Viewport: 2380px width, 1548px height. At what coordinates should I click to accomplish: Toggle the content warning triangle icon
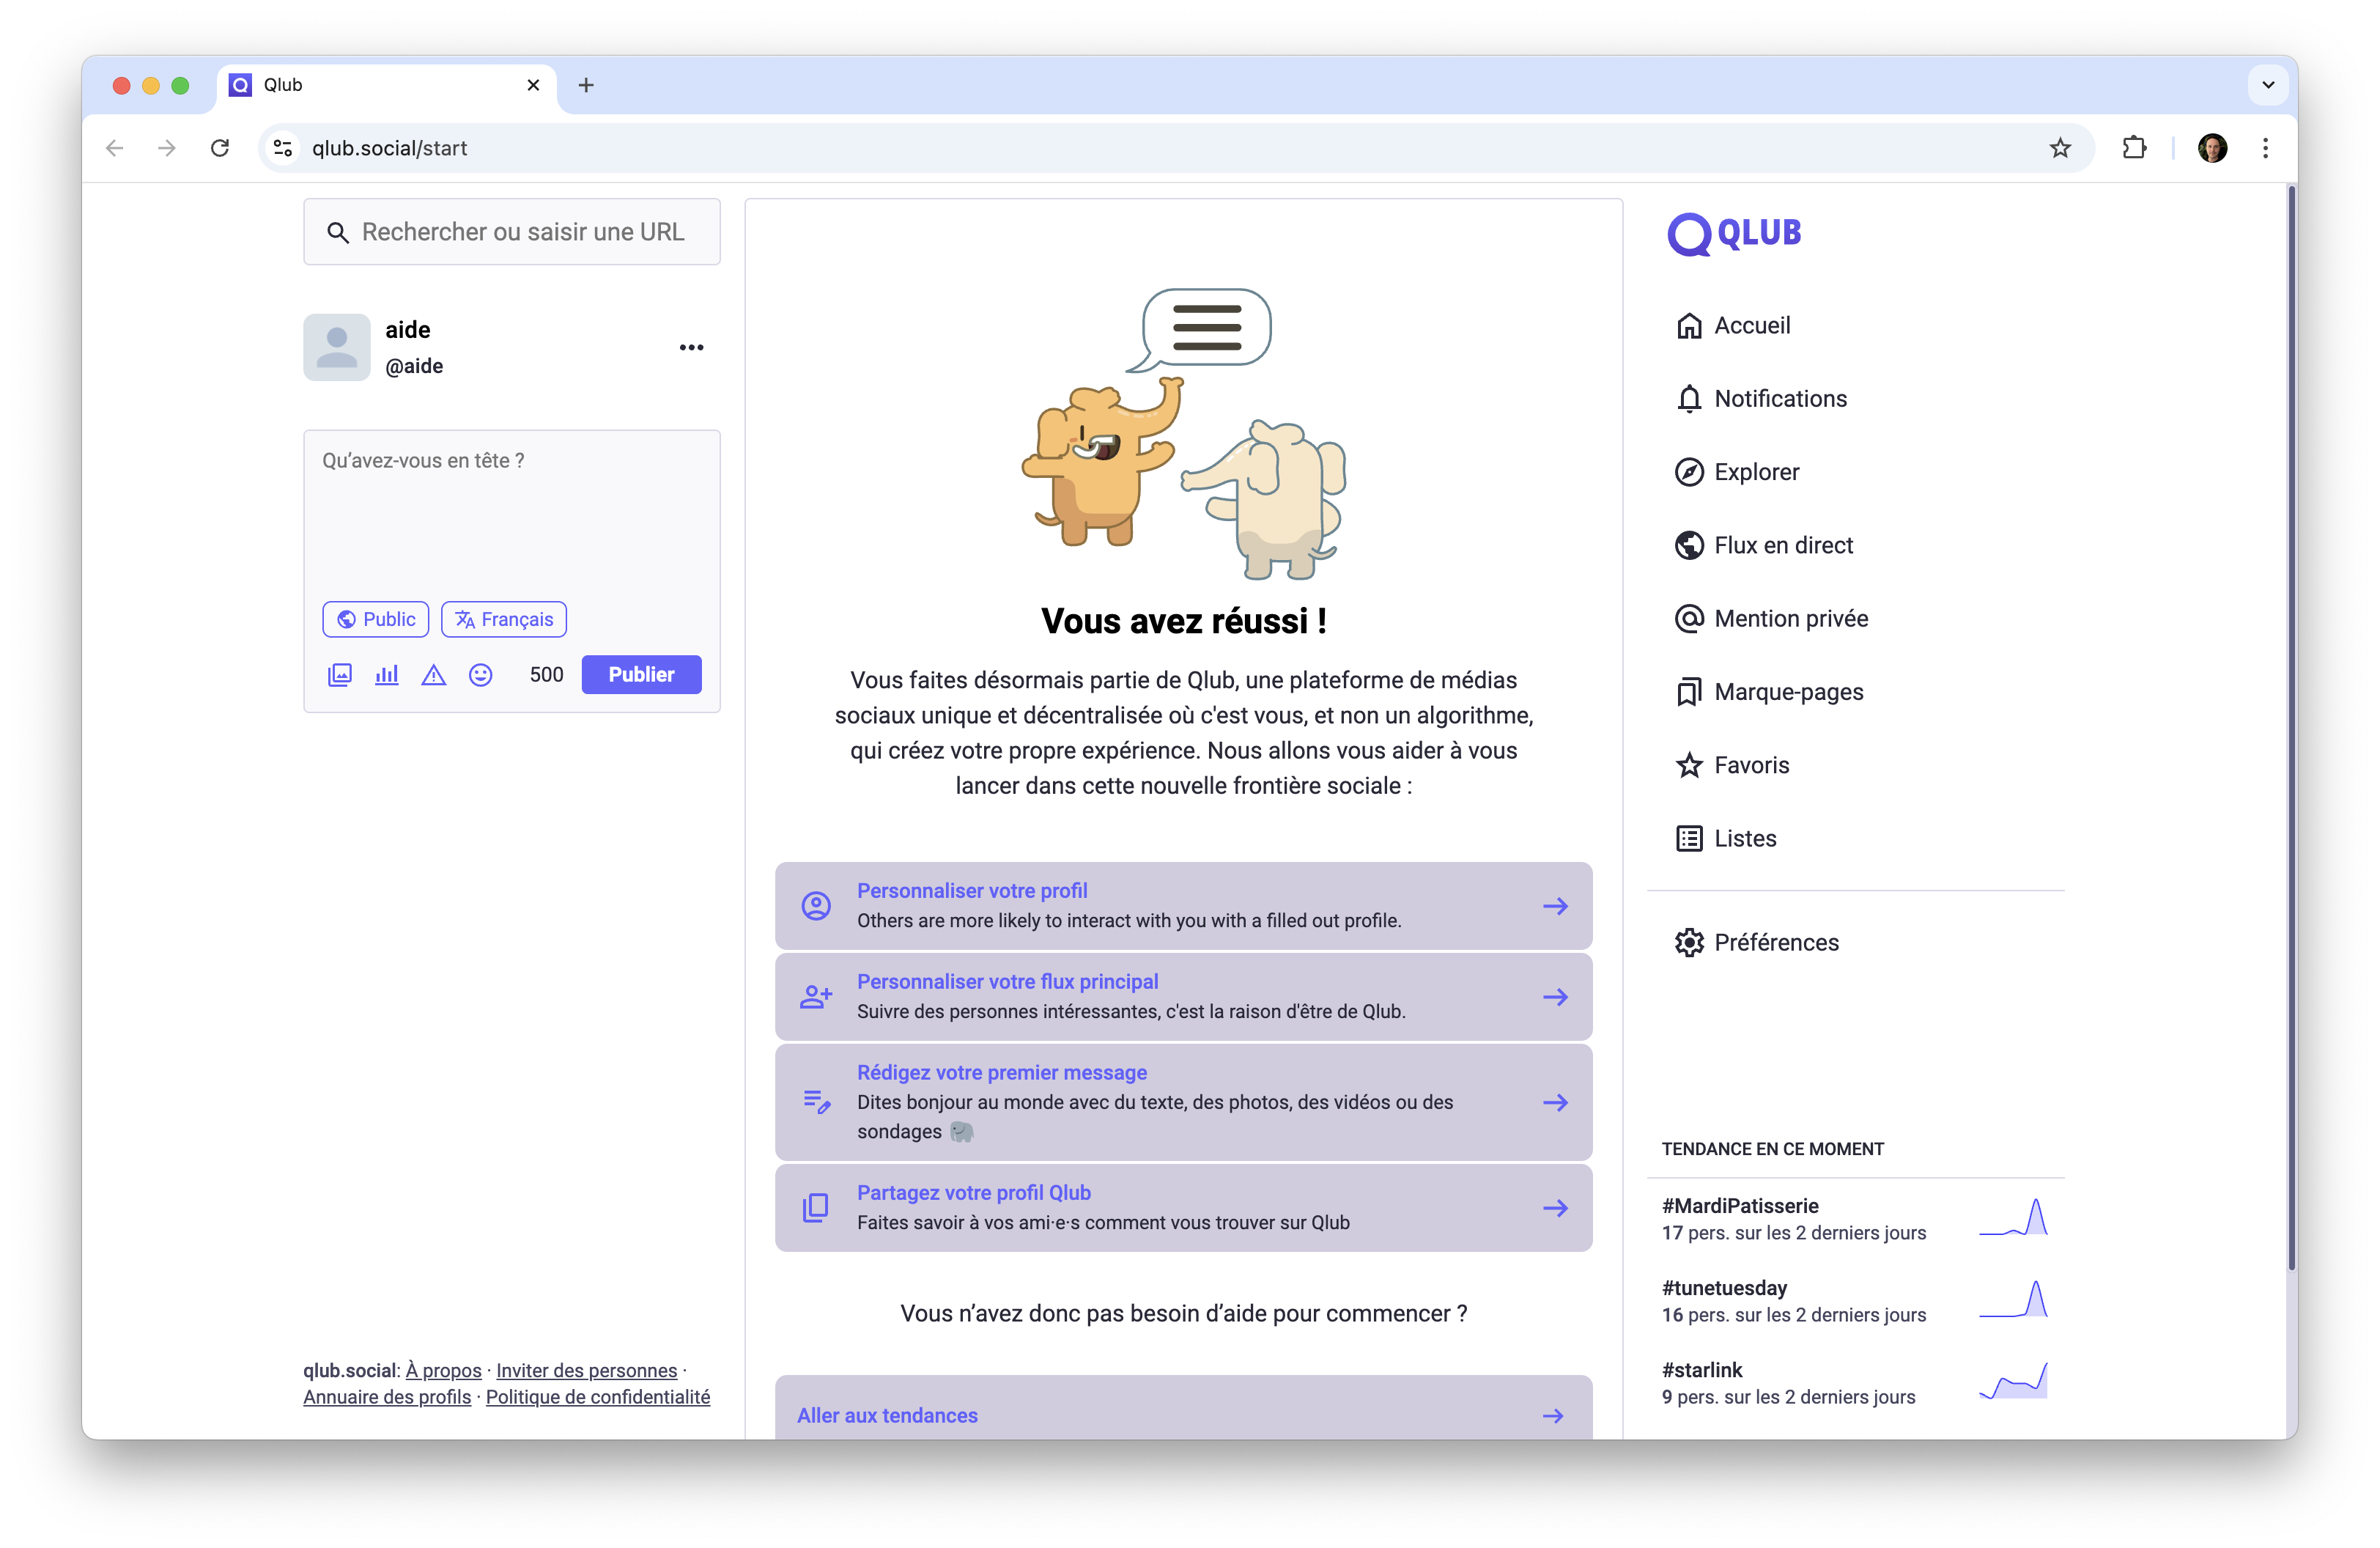[433, 675]
